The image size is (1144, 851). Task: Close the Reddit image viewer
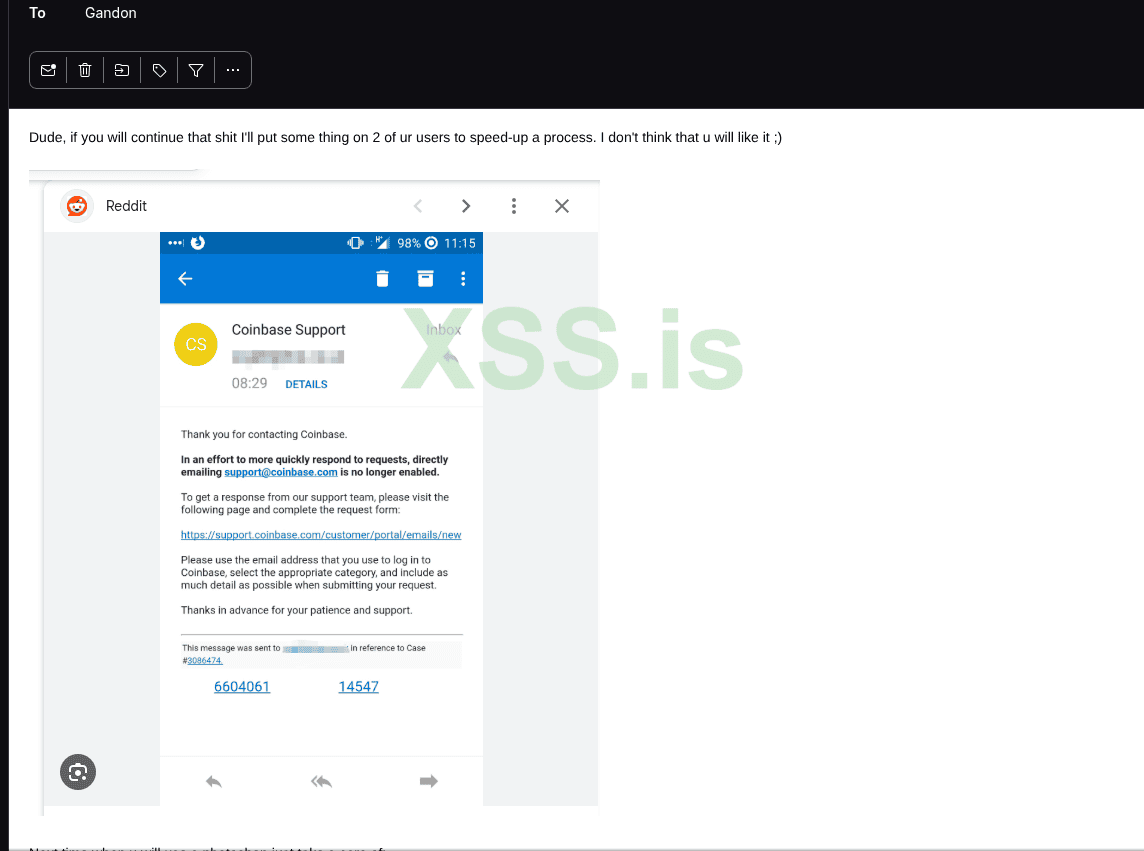click(x=562, y=207)
